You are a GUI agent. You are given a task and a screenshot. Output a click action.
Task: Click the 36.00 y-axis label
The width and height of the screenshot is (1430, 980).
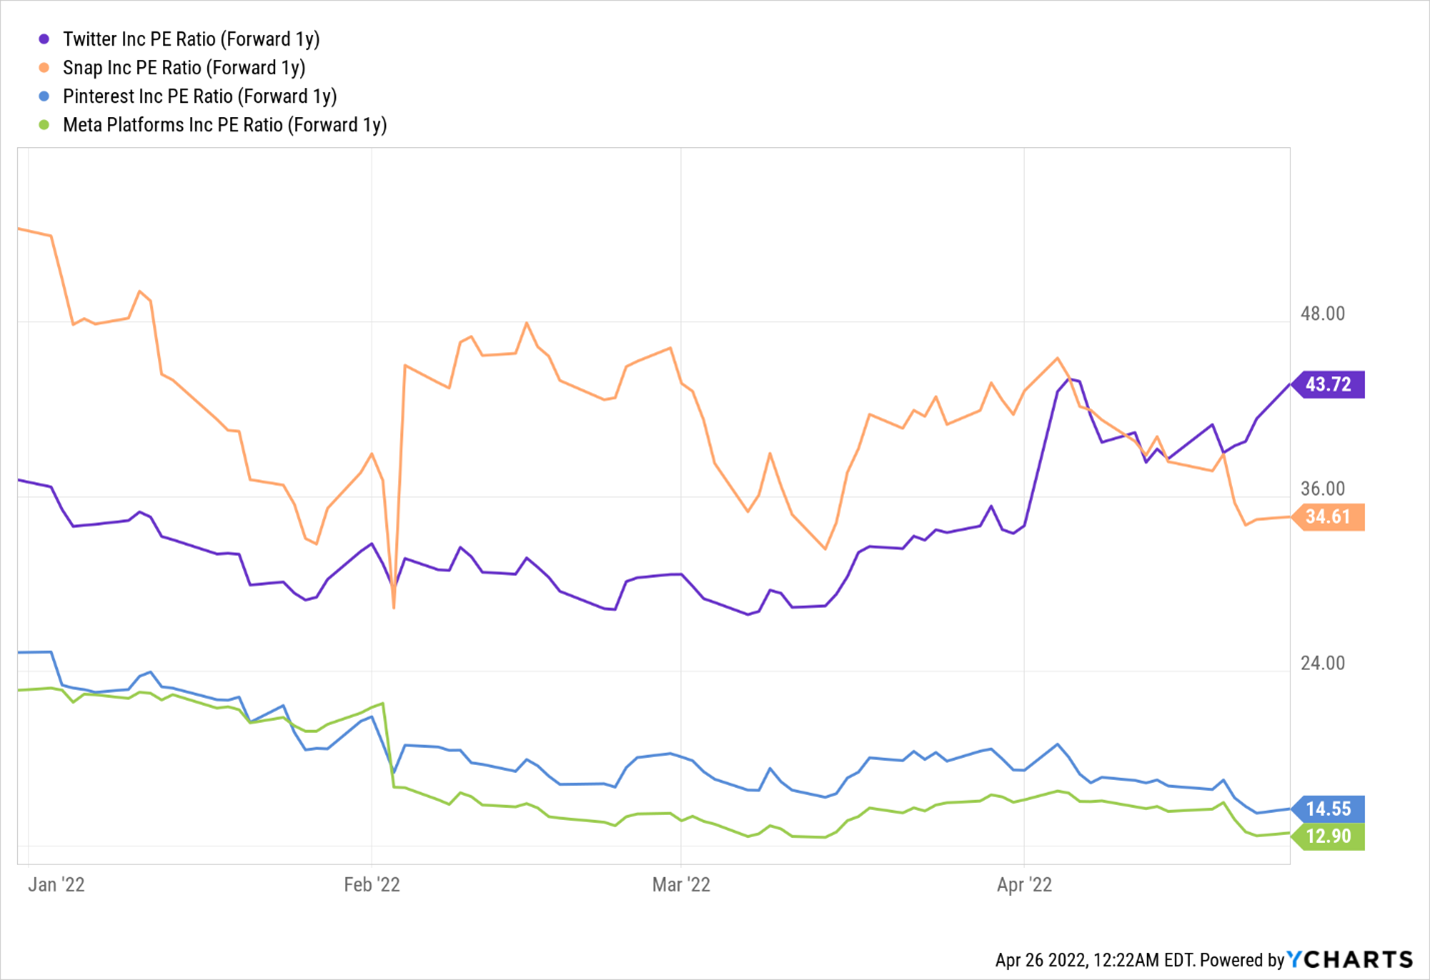pyautogui.click(x=1322, y=489)
